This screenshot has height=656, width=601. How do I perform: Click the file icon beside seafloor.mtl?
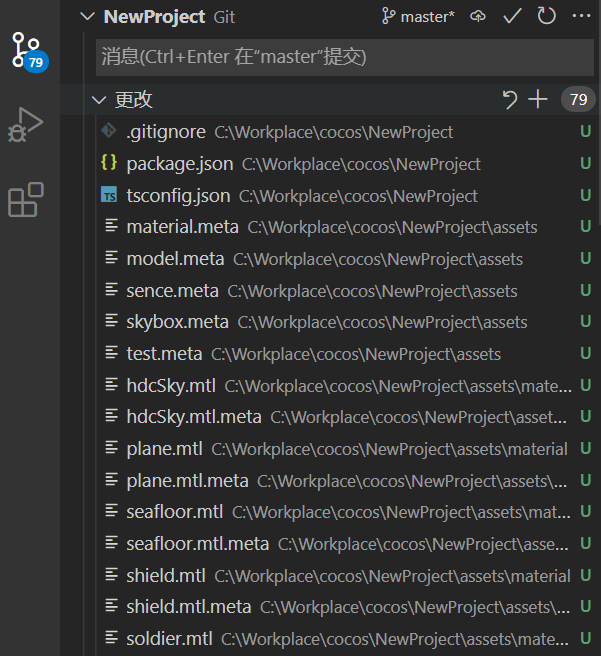pyautogui.click(x=111, y=511)
